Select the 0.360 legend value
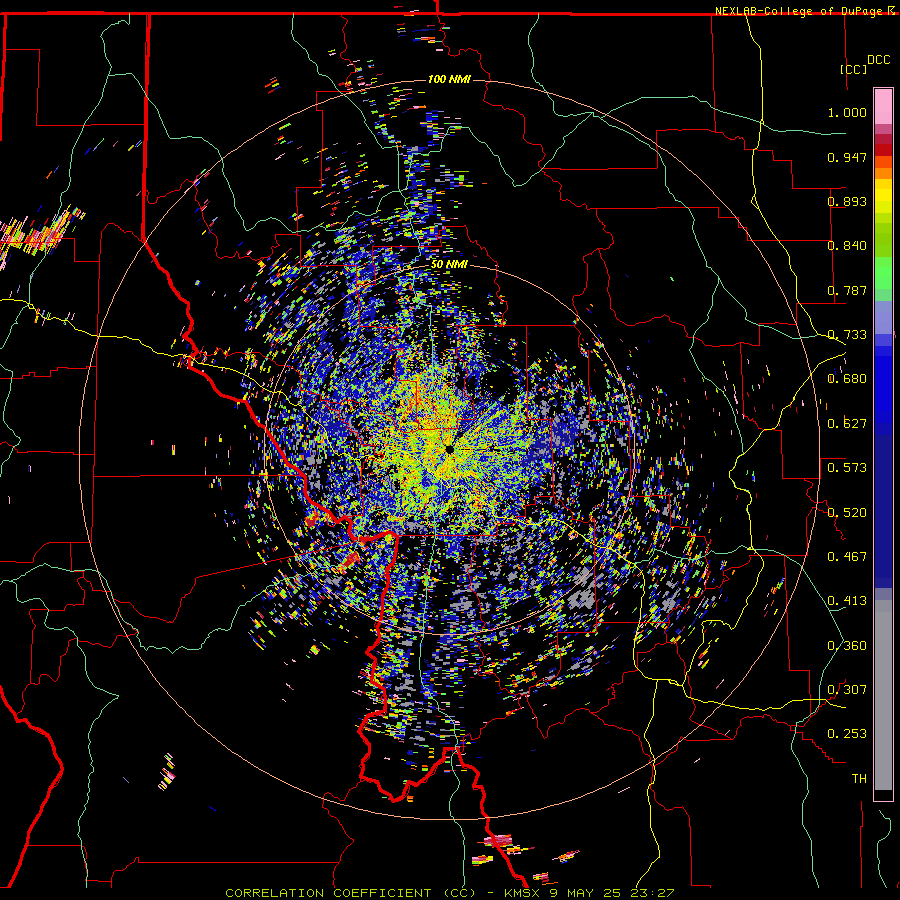Viewport: 900px width, 900px height. point(847,646)
